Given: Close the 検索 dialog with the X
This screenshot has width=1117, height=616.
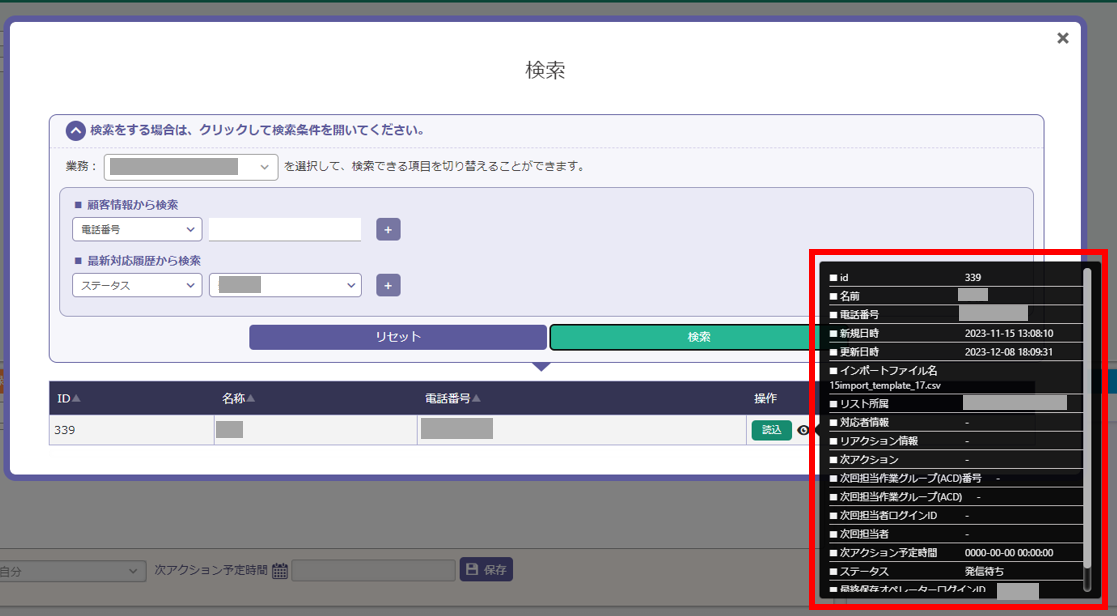Looking at the screenshot, I should pos(1062,38).
